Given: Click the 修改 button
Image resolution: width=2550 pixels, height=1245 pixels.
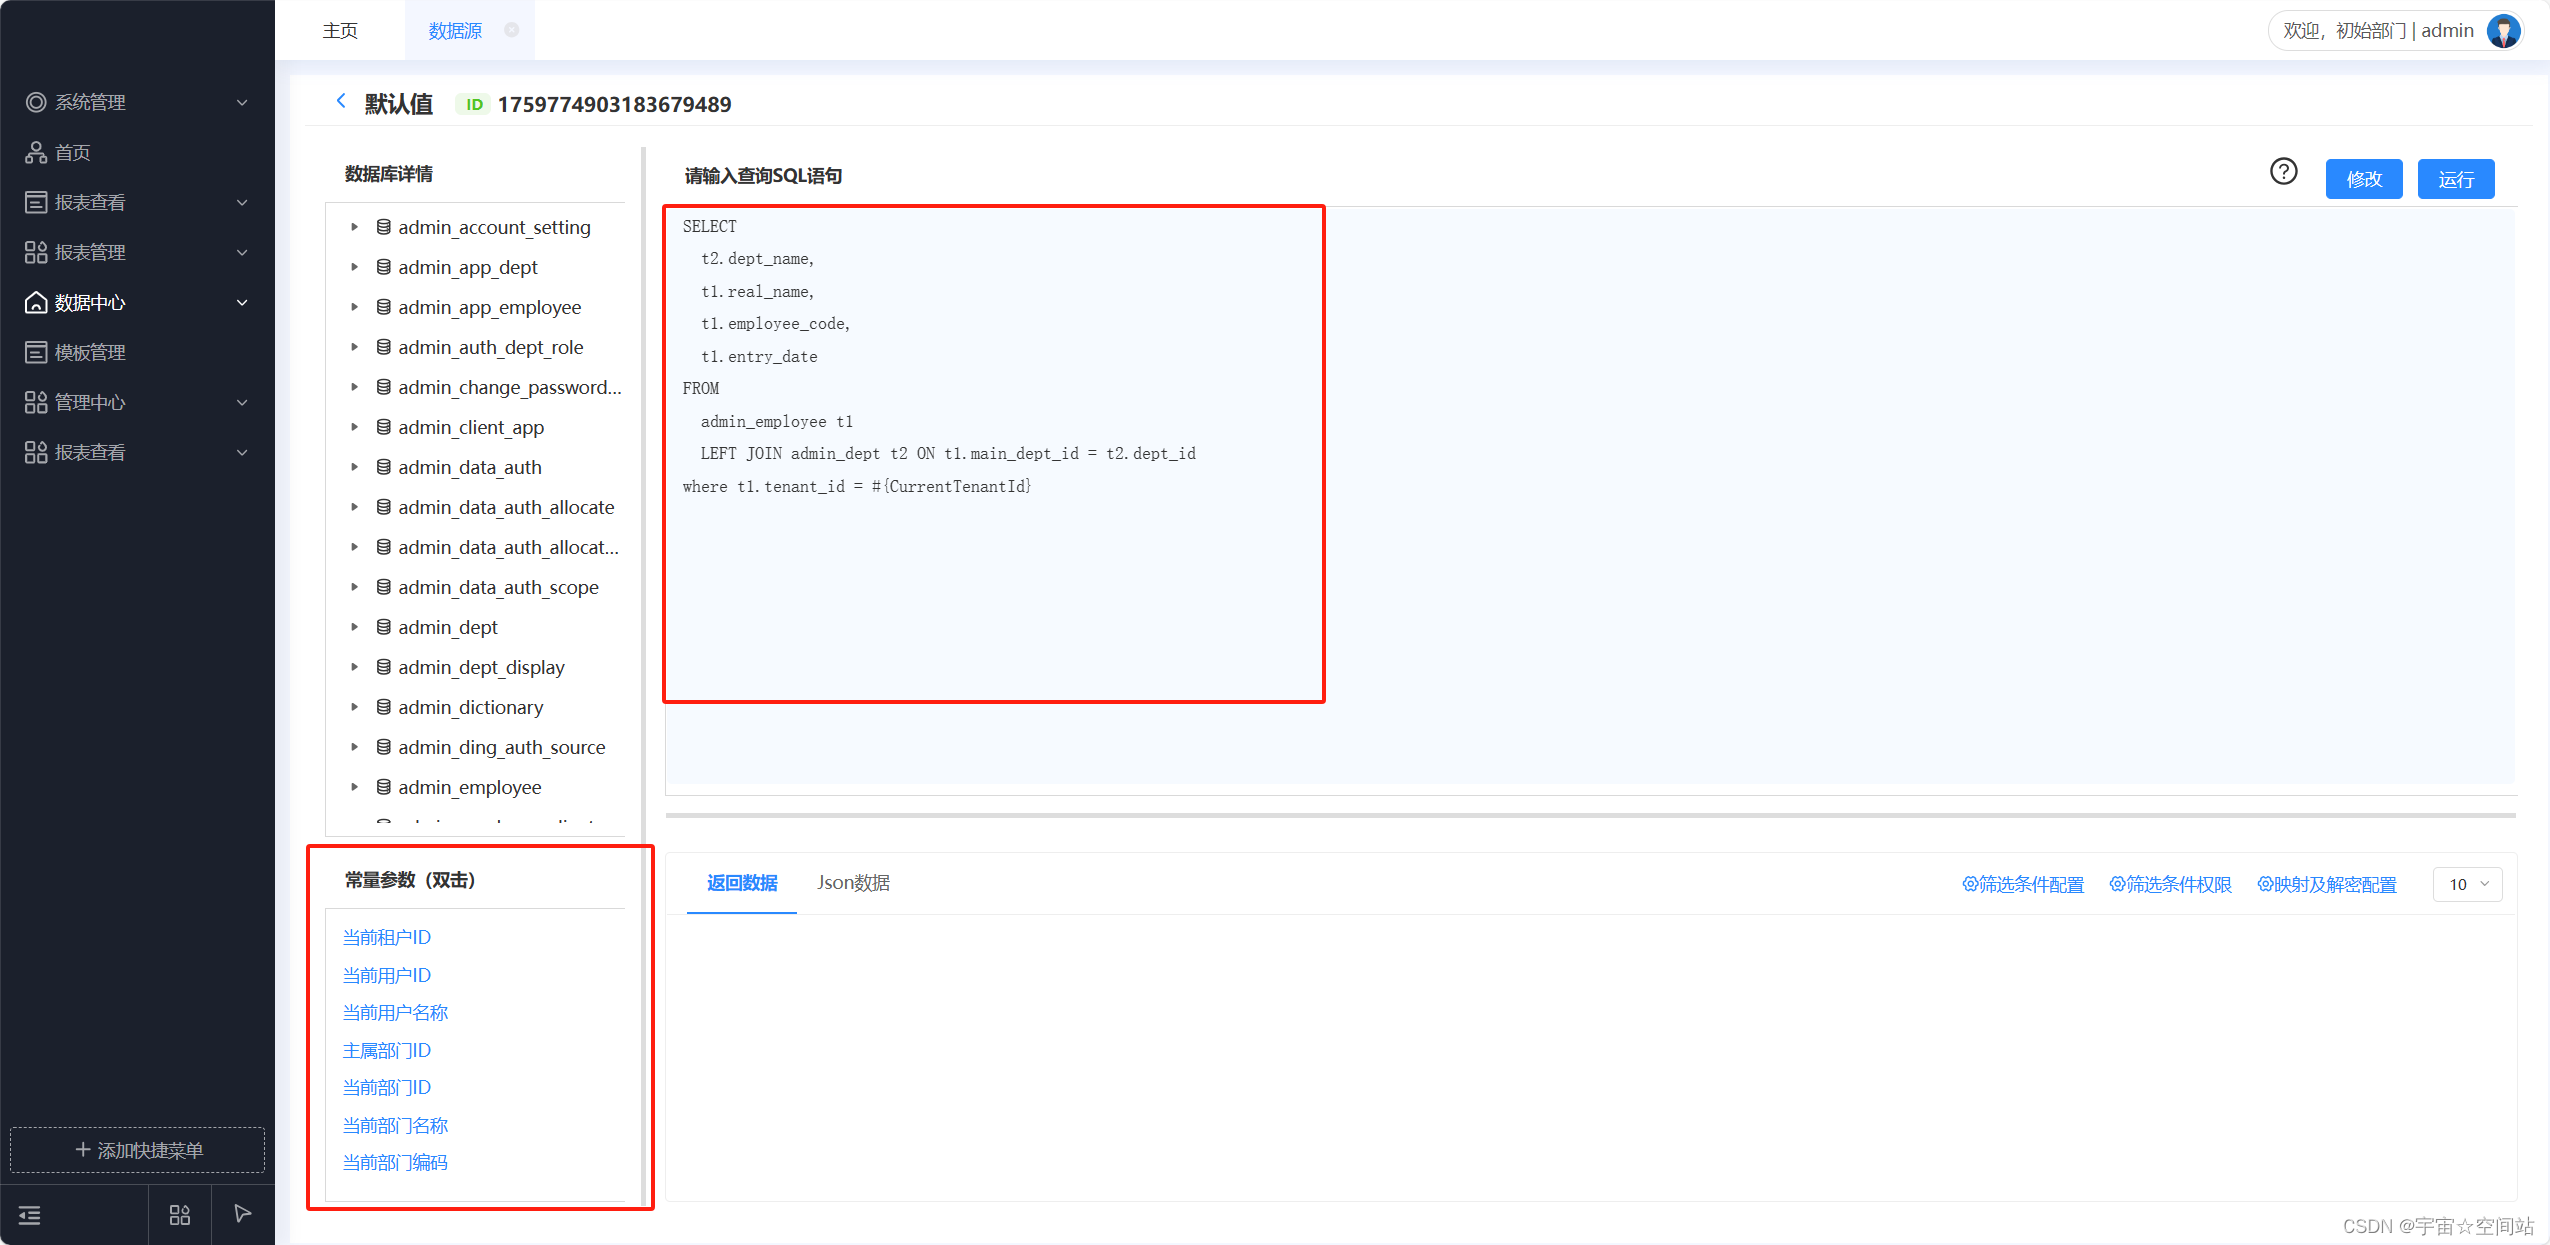Looking at the screenshot, I should click(2363, 179).
